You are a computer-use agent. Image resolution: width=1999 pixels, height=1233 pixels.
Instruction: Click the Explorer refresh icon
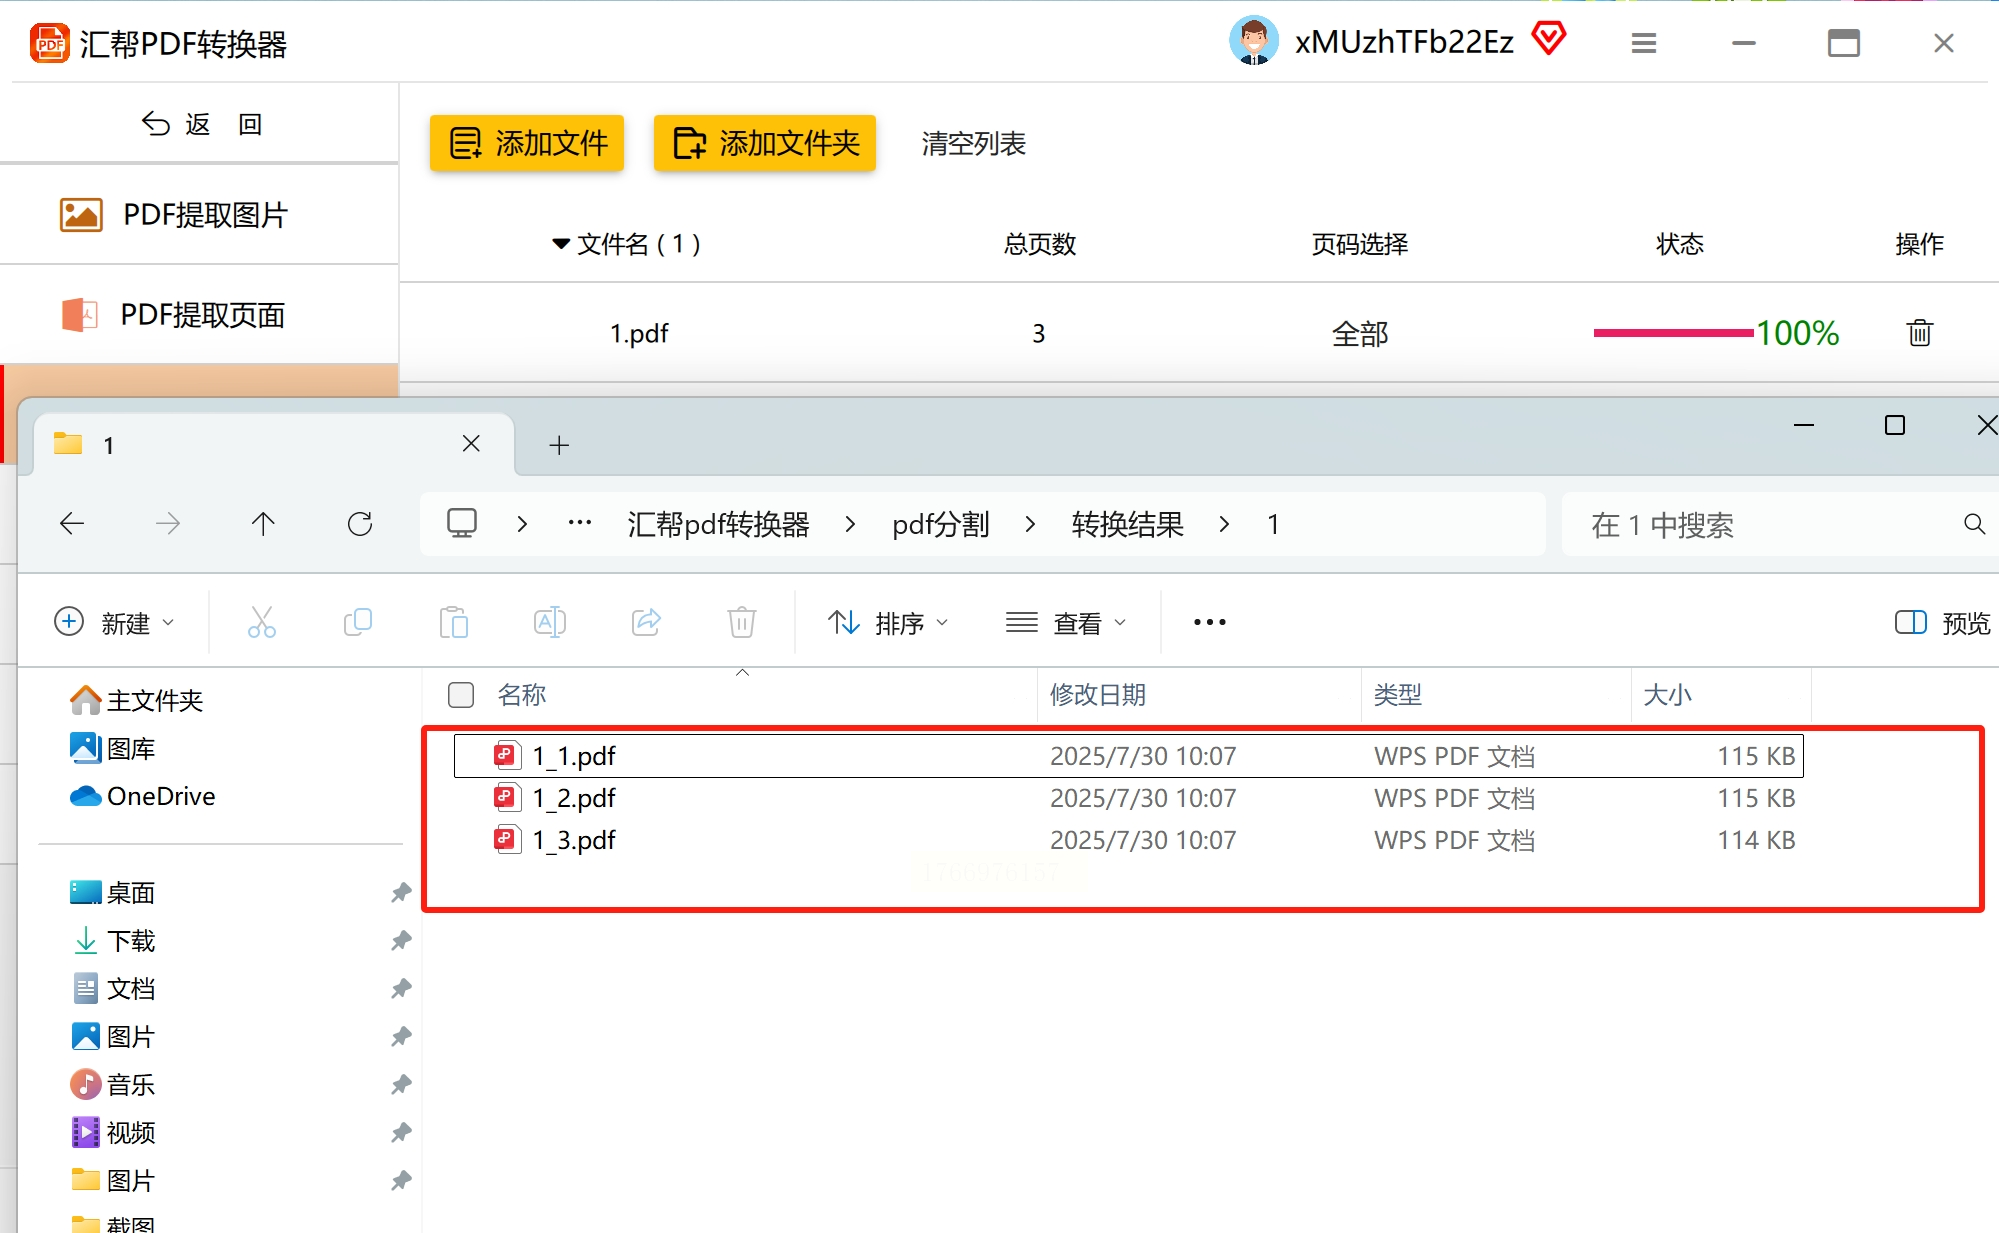tap(360, 524)
